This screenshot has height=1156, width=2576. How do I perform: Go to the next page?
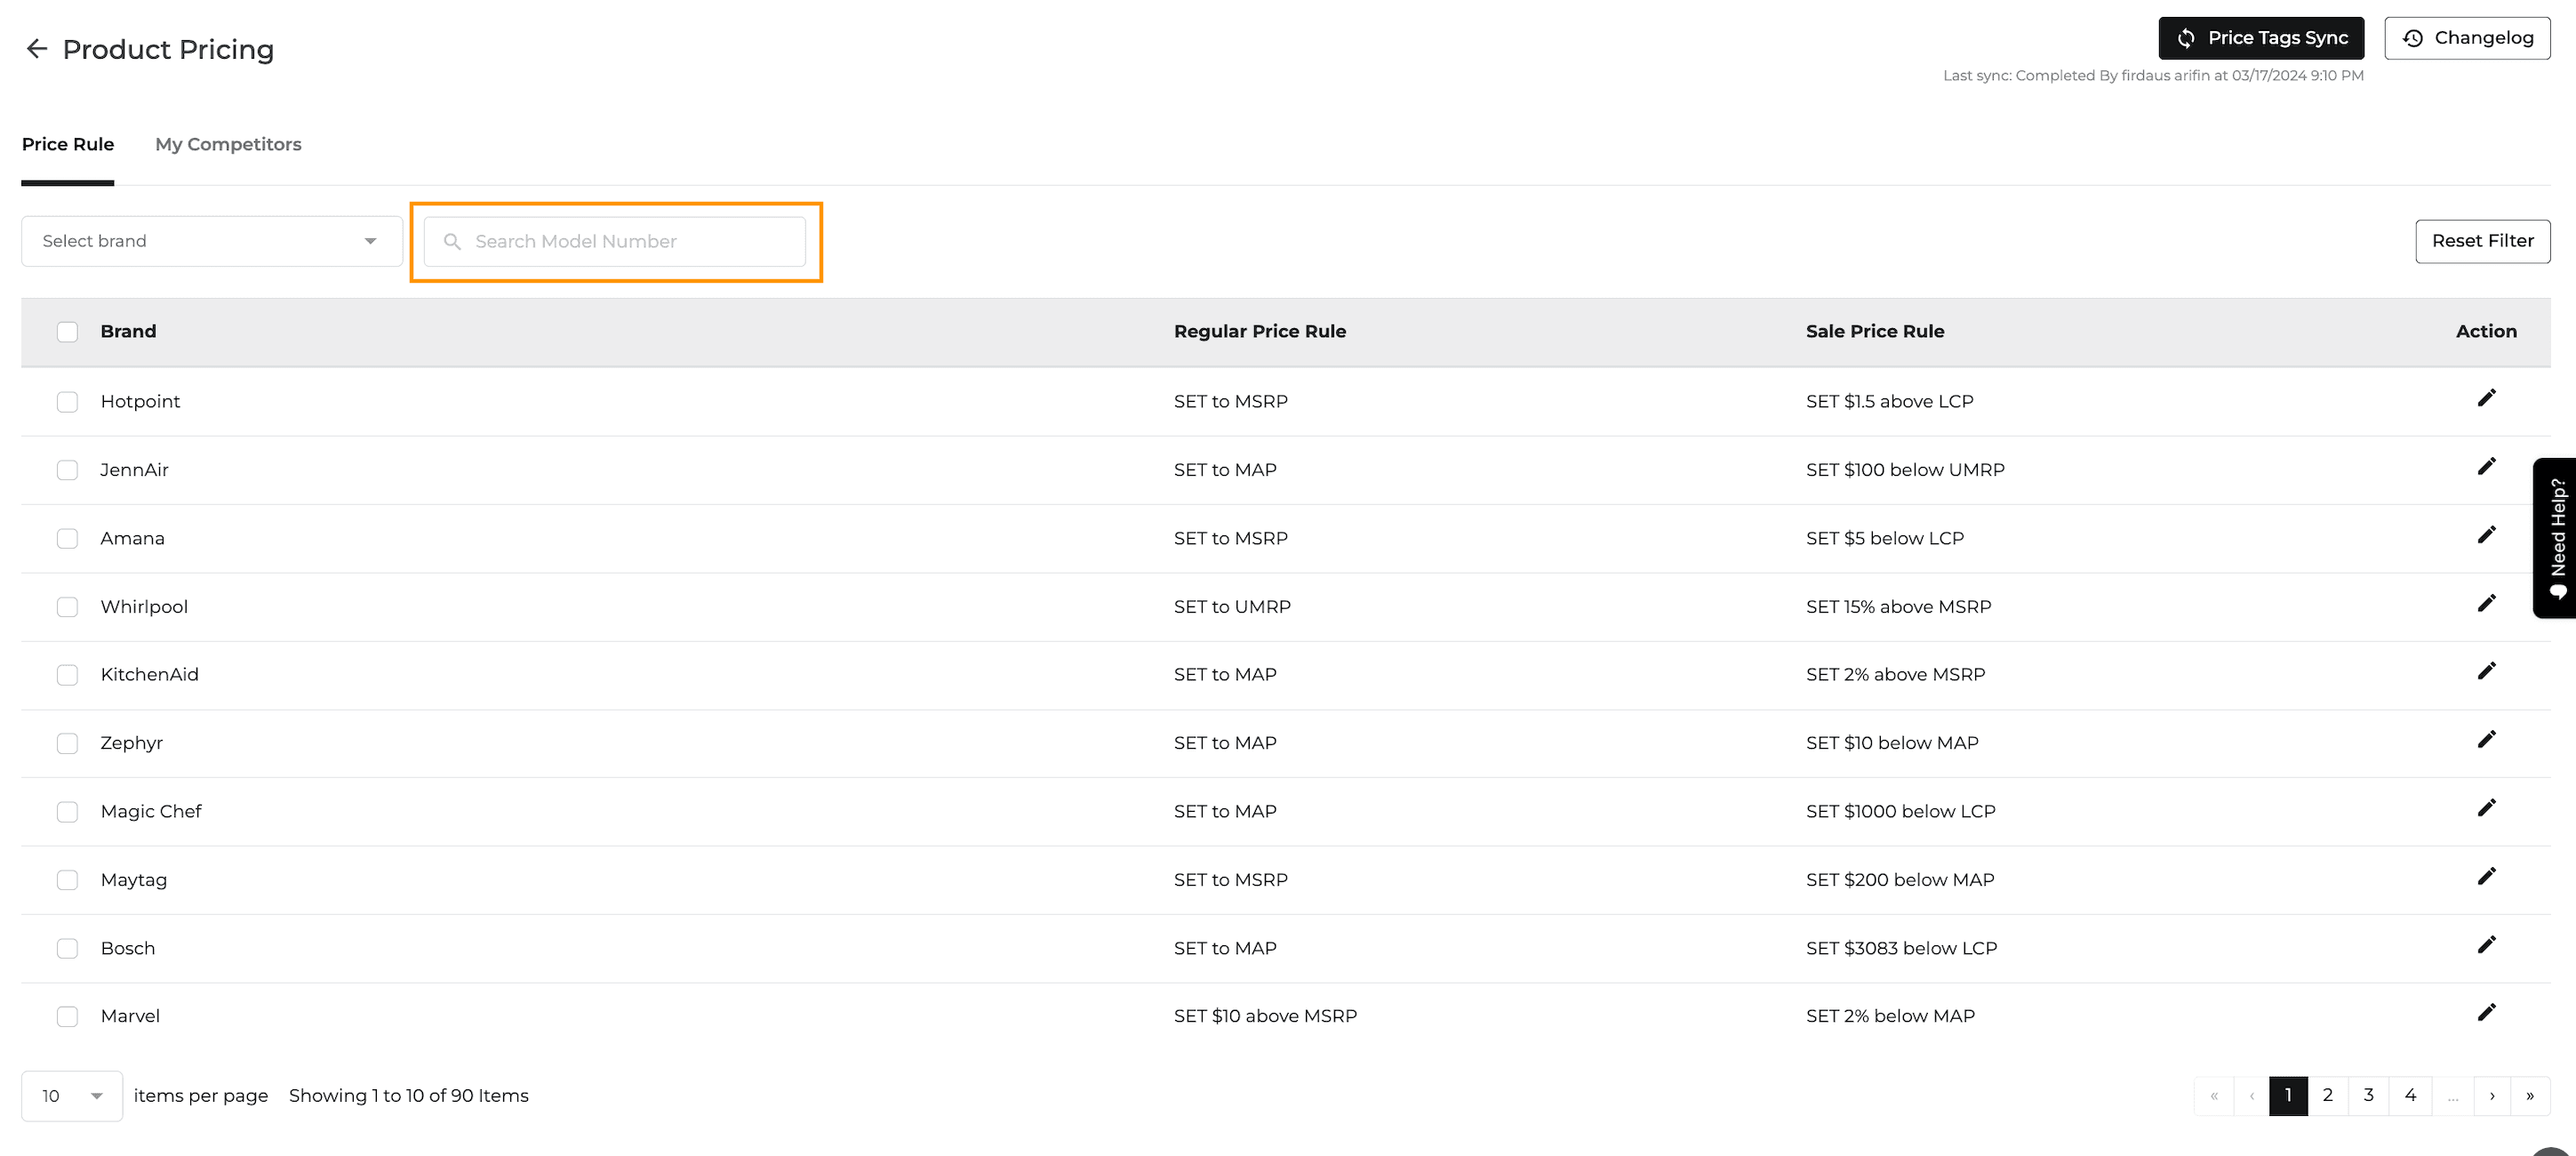2492,1096
